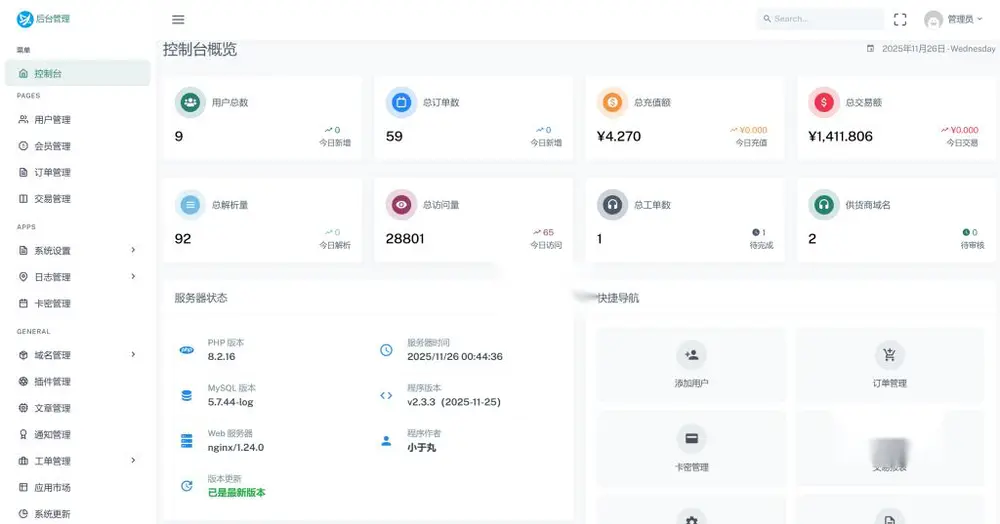Click the 总访问量 eye icon

(401, 205)
